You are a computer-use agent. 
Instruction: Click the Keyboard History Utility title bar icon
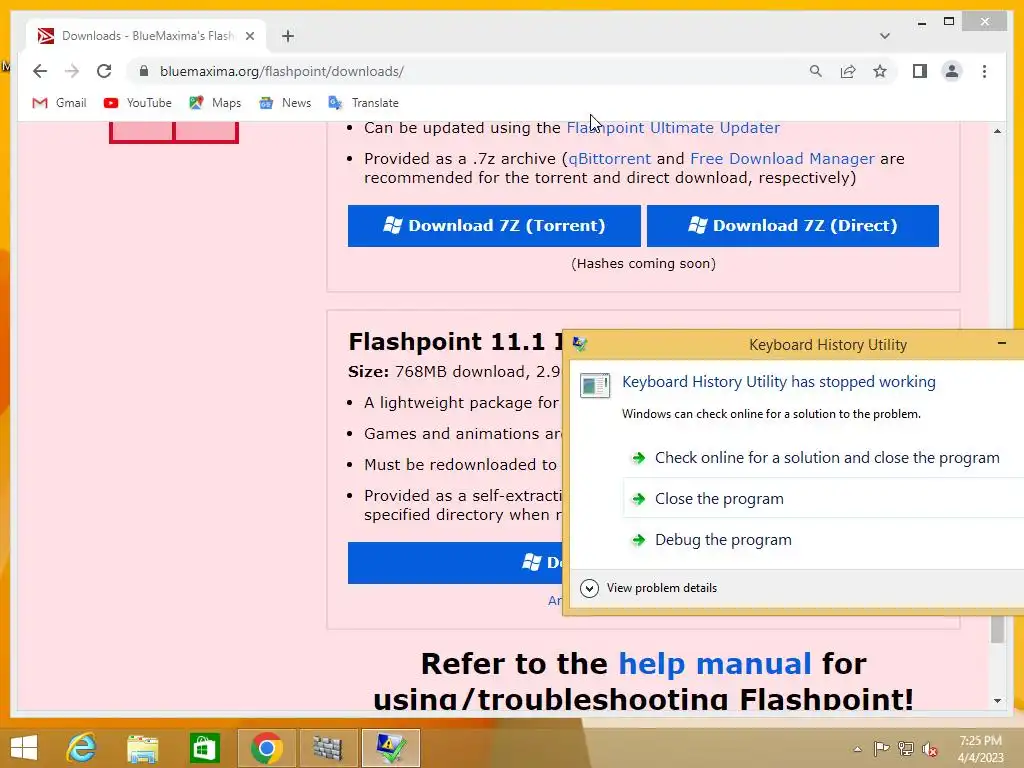click(579, 344)
